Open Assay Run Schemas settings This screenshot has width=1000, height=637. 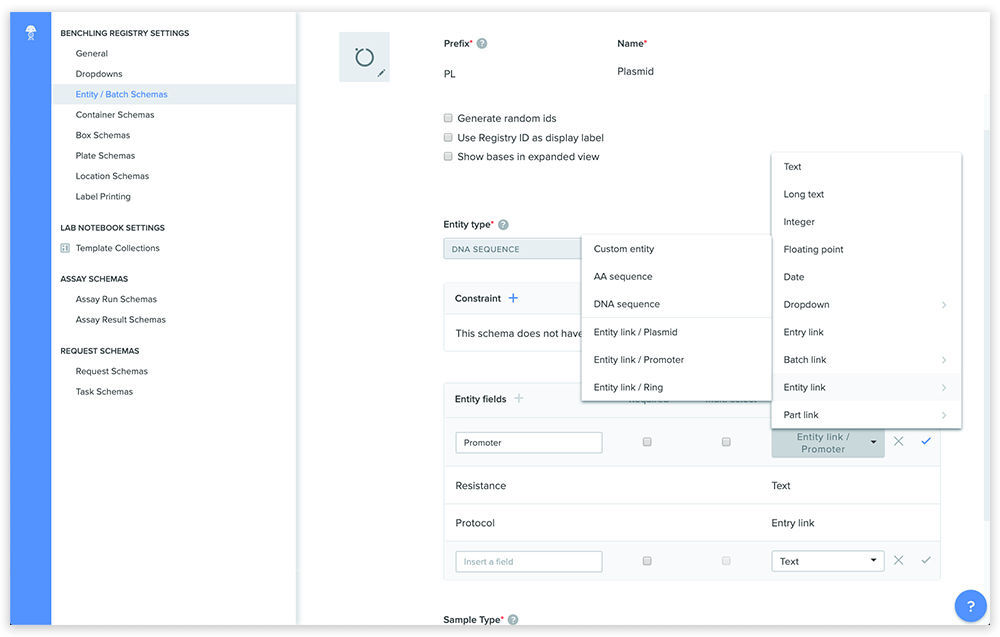[114, 298]
